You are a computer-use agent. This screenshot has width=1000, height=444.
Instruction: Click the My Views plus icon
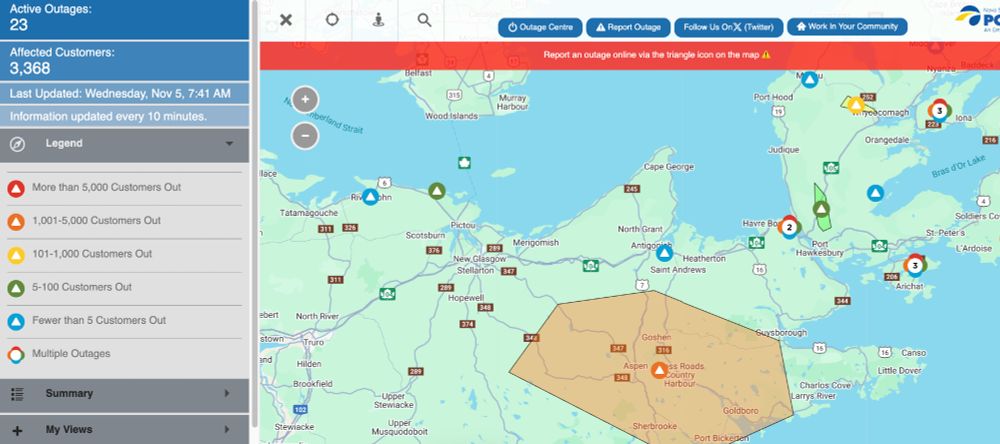tap(17, 431)
